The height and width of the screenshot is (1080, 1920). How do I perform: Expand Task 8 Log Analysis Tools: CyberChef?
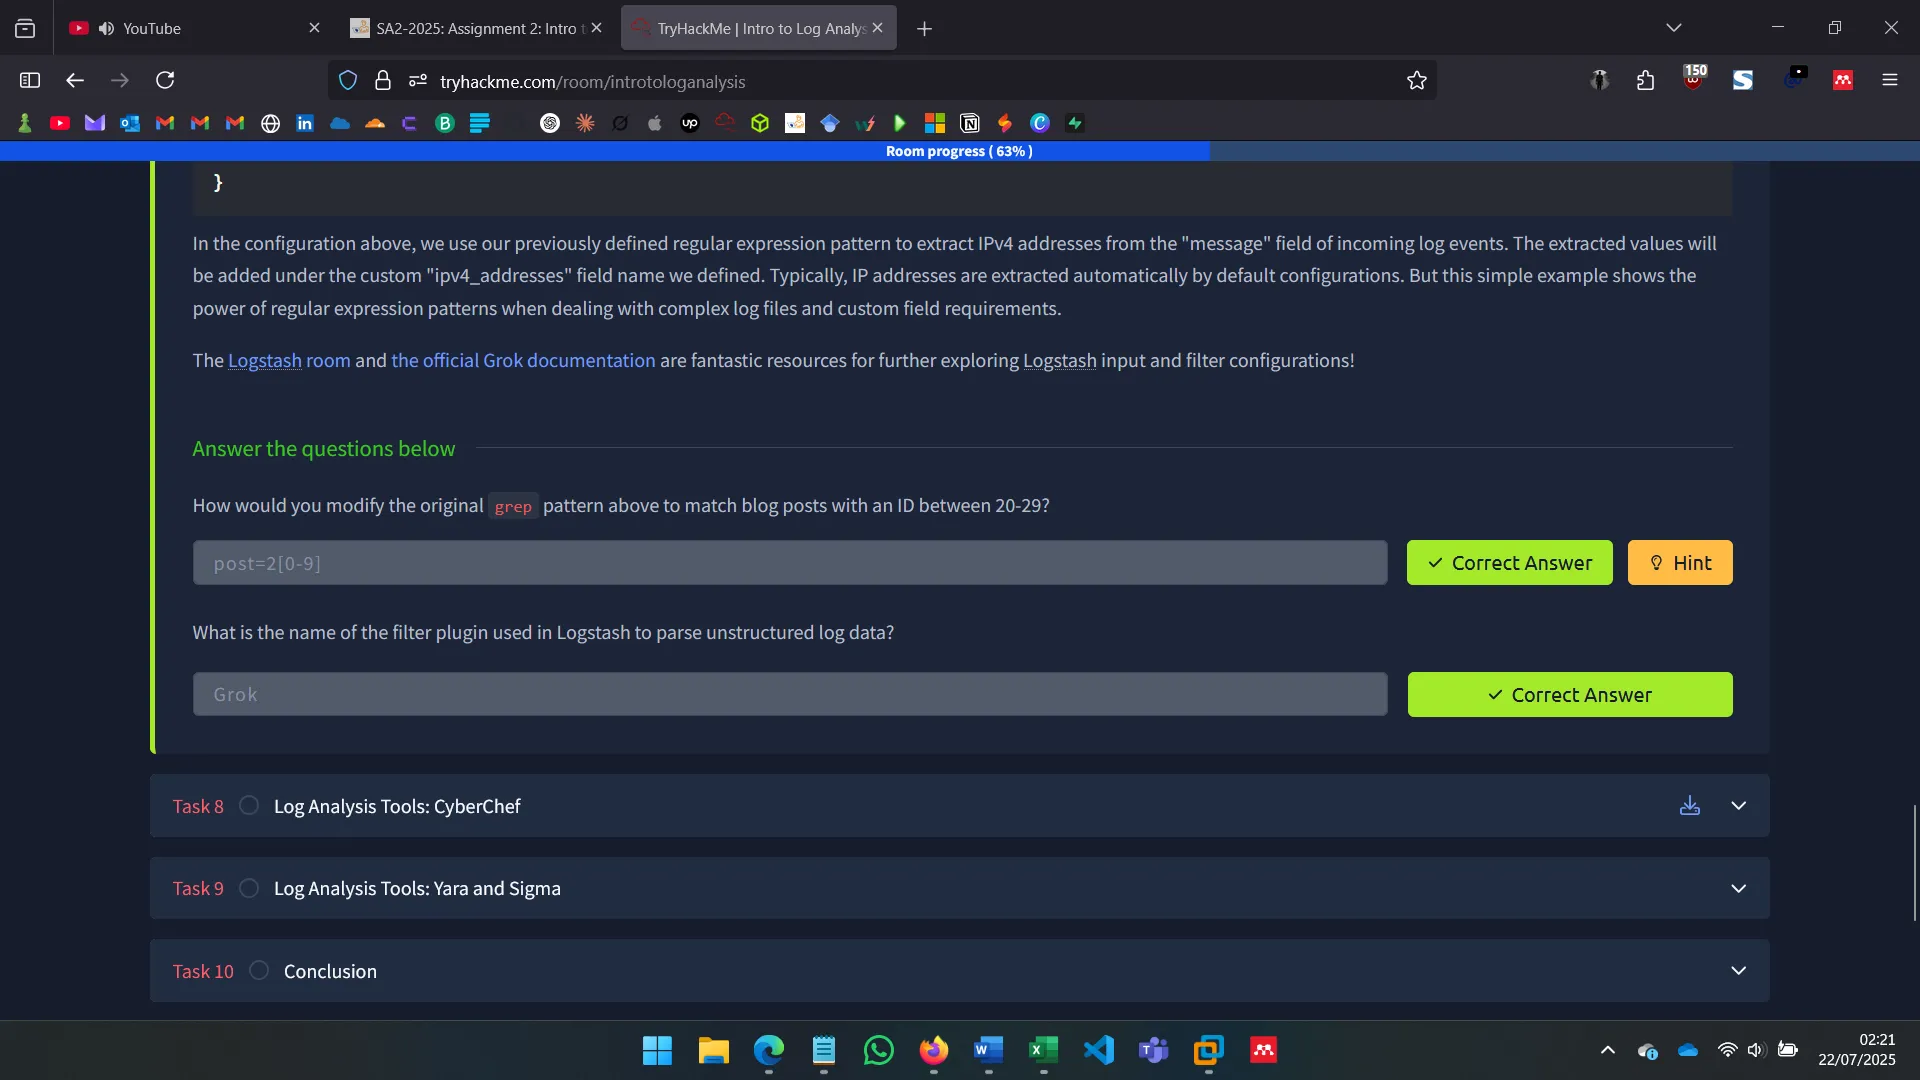(x=1739, y=805)
